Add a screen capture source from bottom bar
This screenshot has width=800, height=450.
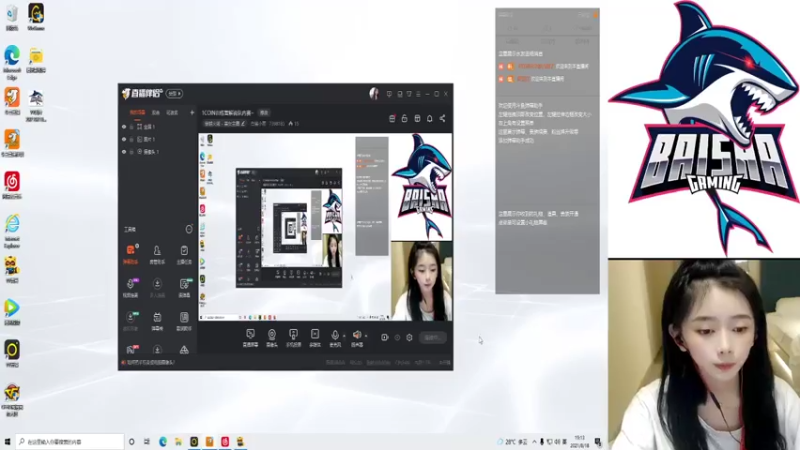coord(250,338)
